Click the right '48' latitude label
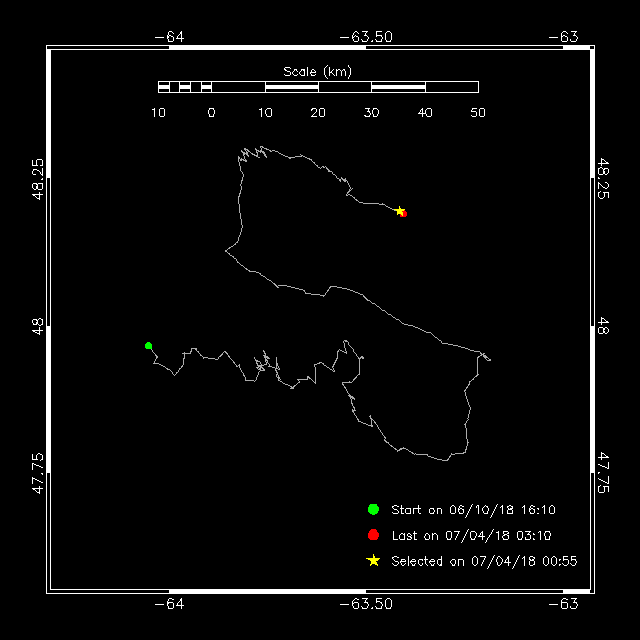This screenshot has width=640, height=640. pyautogui.click(x=603, y=326)
